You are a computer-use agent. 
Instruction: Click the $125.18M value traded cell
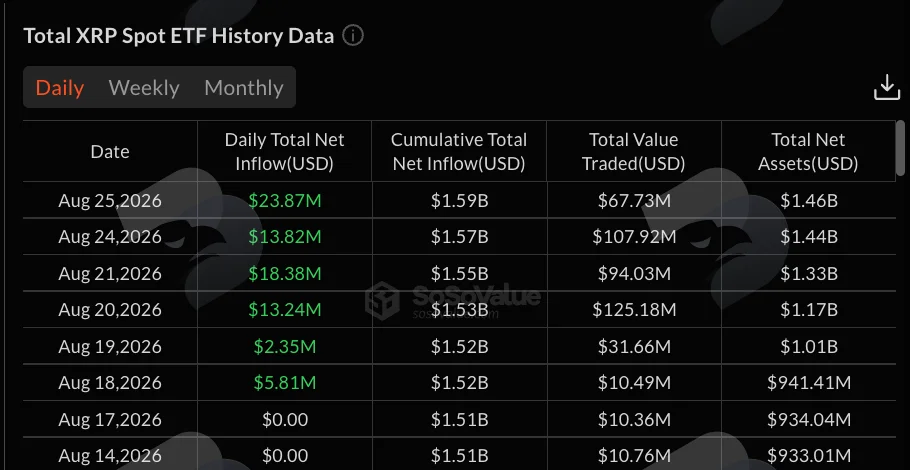(x=634, y=310)
